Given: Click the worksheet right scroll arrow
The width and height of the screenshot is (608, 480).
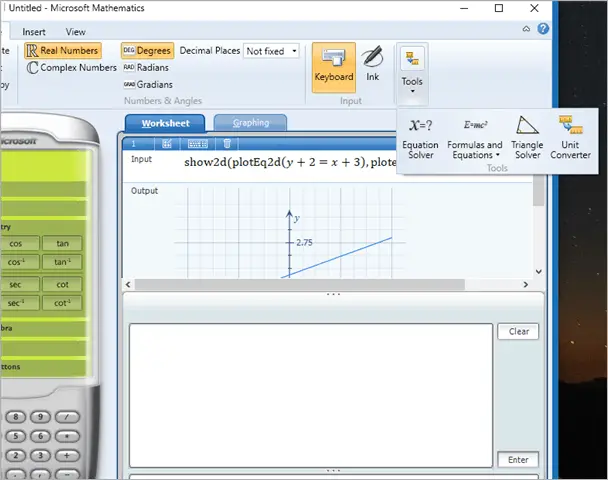Looking at the screenshot, I should (525, 285).
